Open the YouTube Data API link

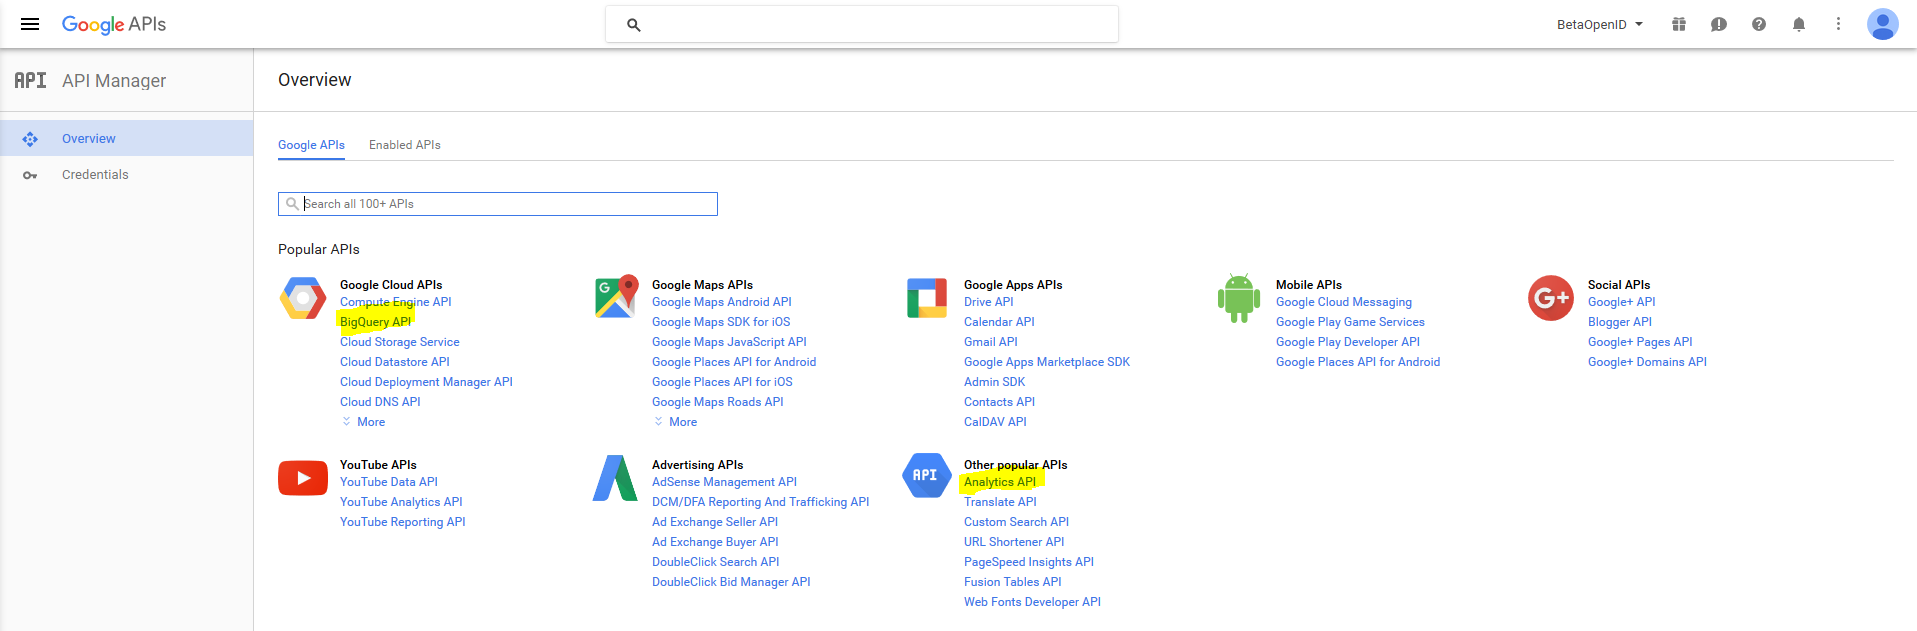[389, 482]
